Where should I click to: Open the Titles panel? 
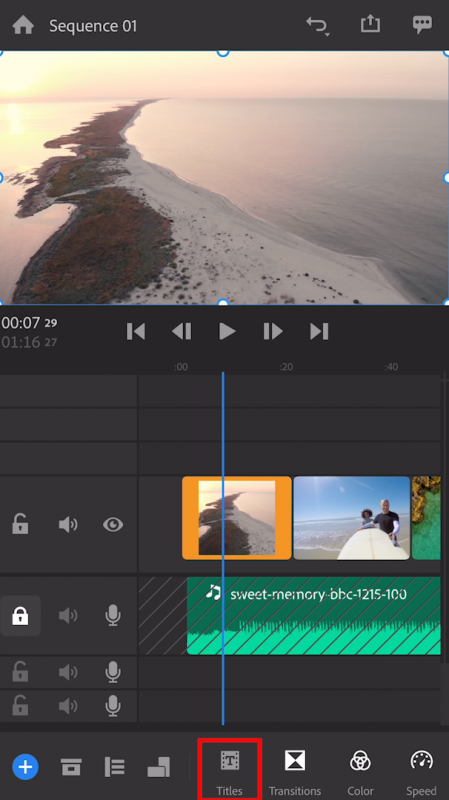(x=230, y=769)
